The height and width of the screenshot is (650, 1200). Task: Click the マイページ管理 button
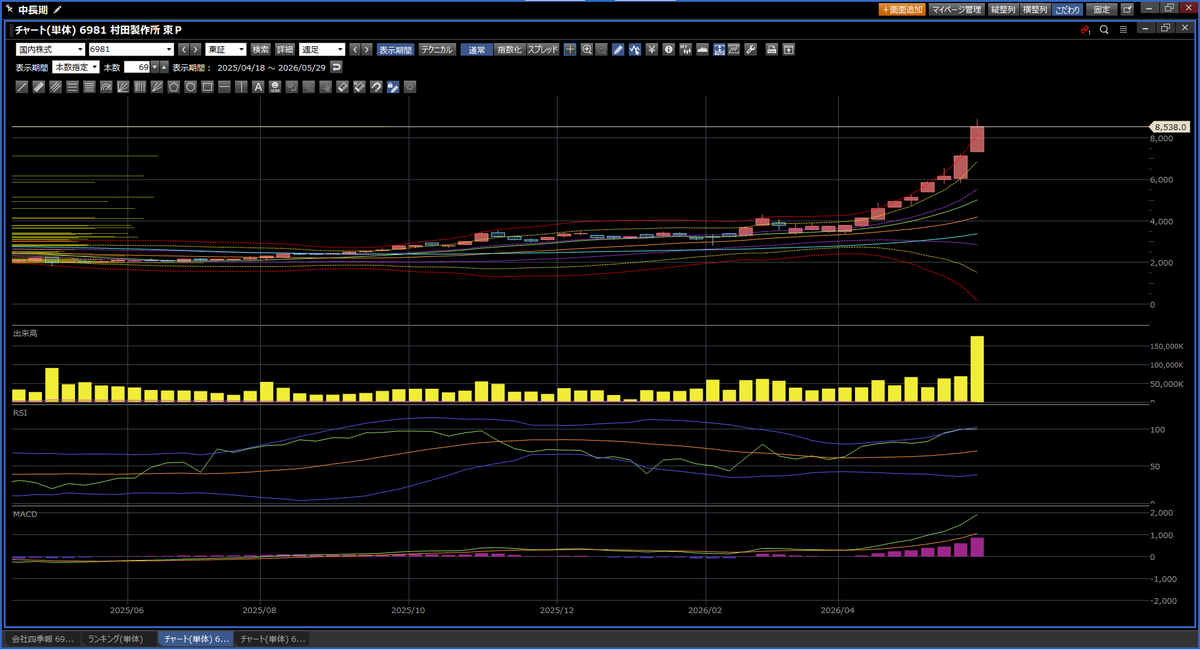point(956,9)
